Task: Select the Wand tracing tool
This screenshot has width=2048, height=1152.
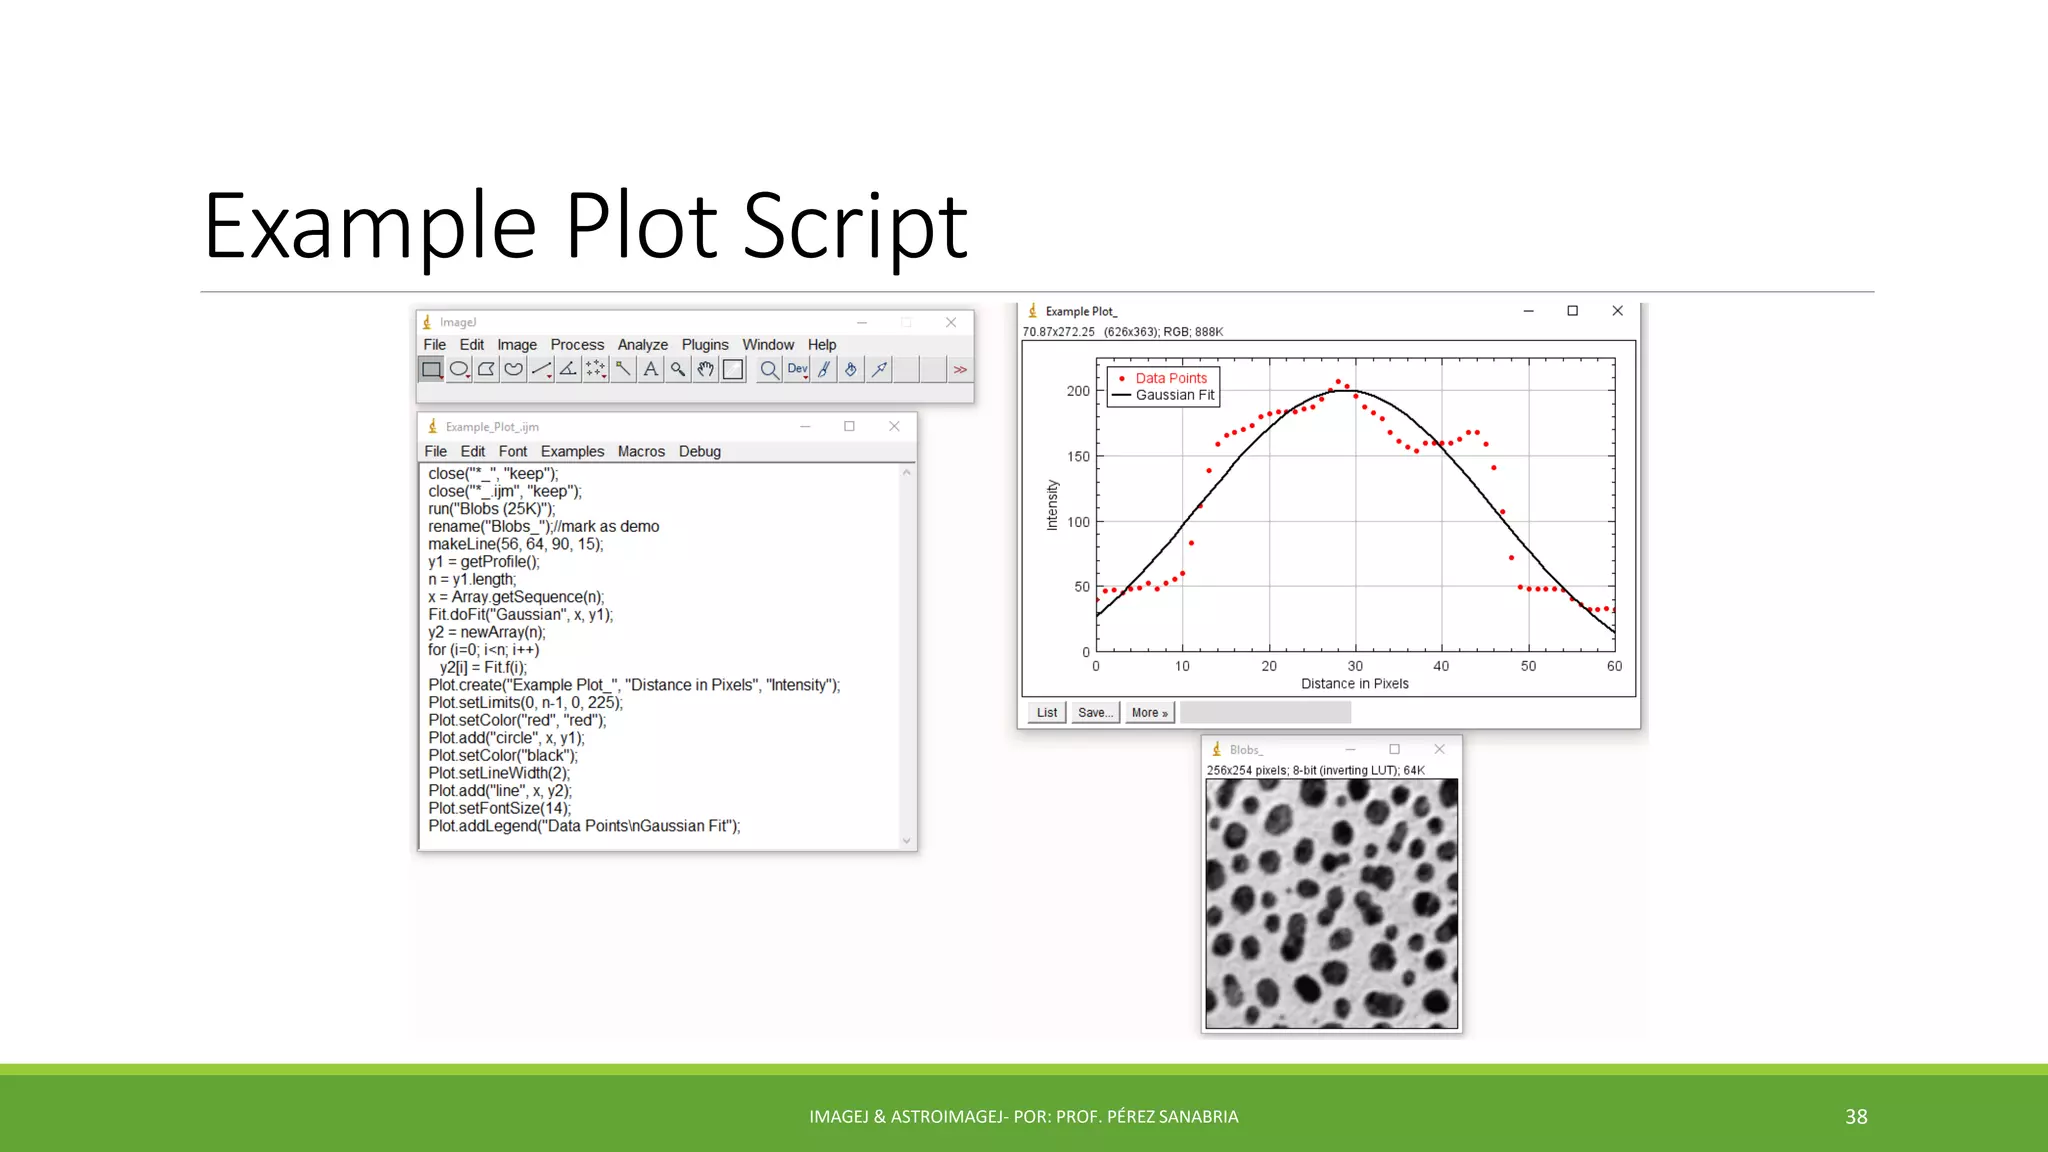Action: [x=623, y=370]
